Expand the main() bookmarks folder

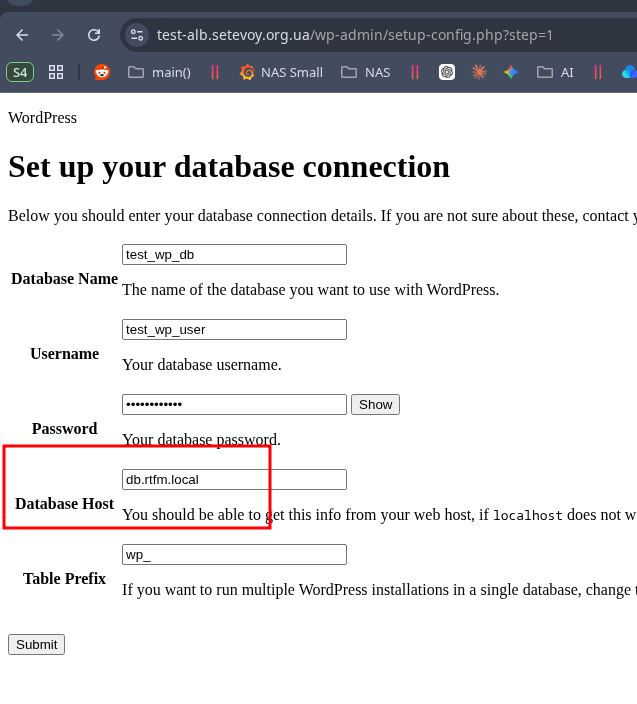[x=159, y=72]
